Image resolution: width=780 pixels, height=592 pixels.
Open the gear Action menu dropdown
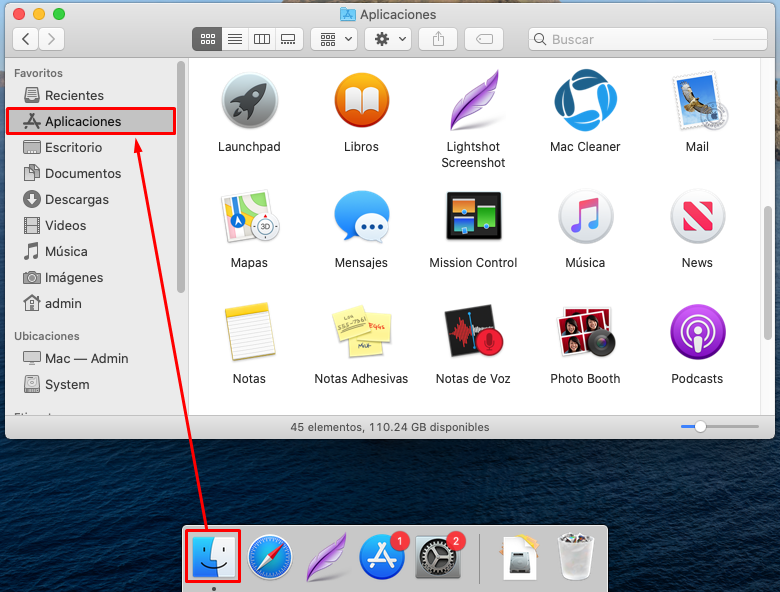click(x=389, y=39)
